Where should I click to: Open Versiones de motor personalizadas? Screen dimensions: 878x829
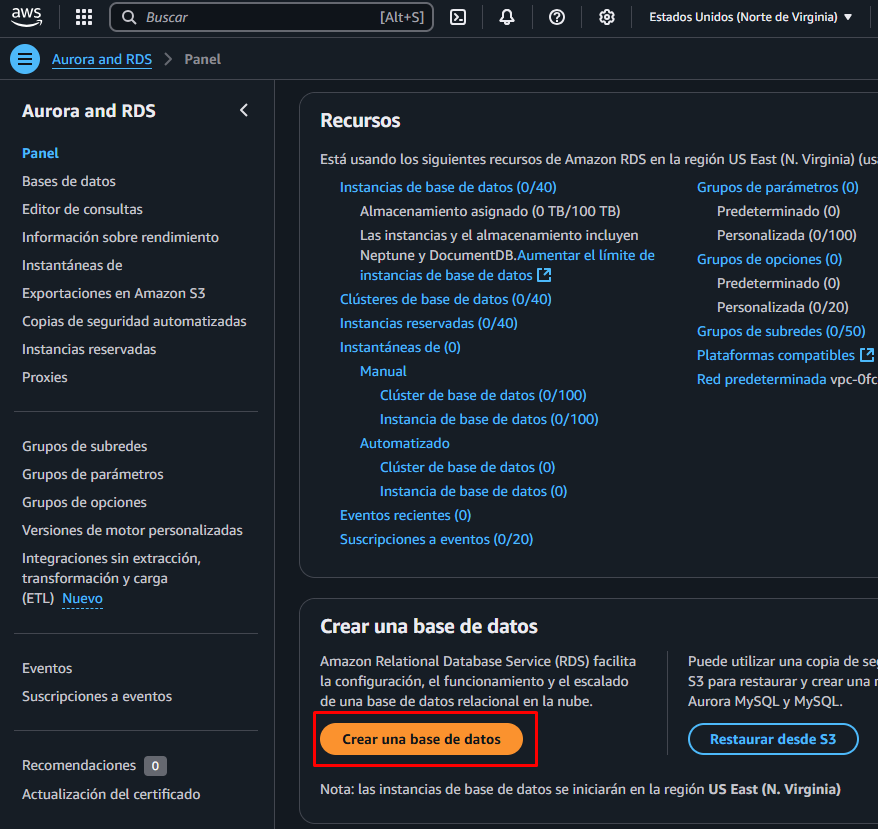tap(132, 530)
